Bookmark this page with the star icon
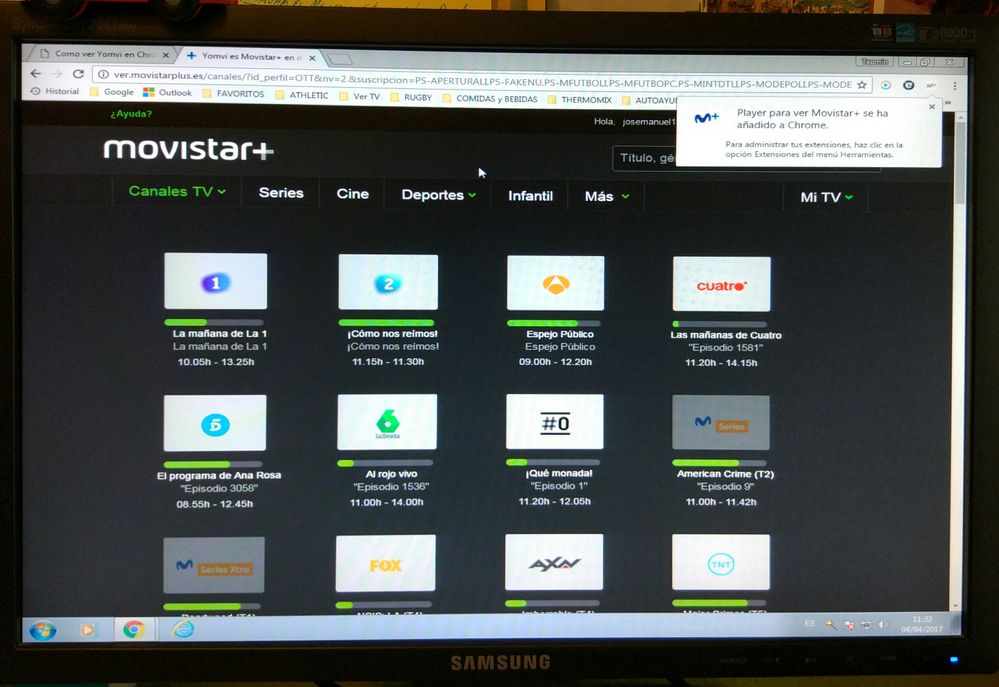 pyautogui.click(x=862, y=85)
